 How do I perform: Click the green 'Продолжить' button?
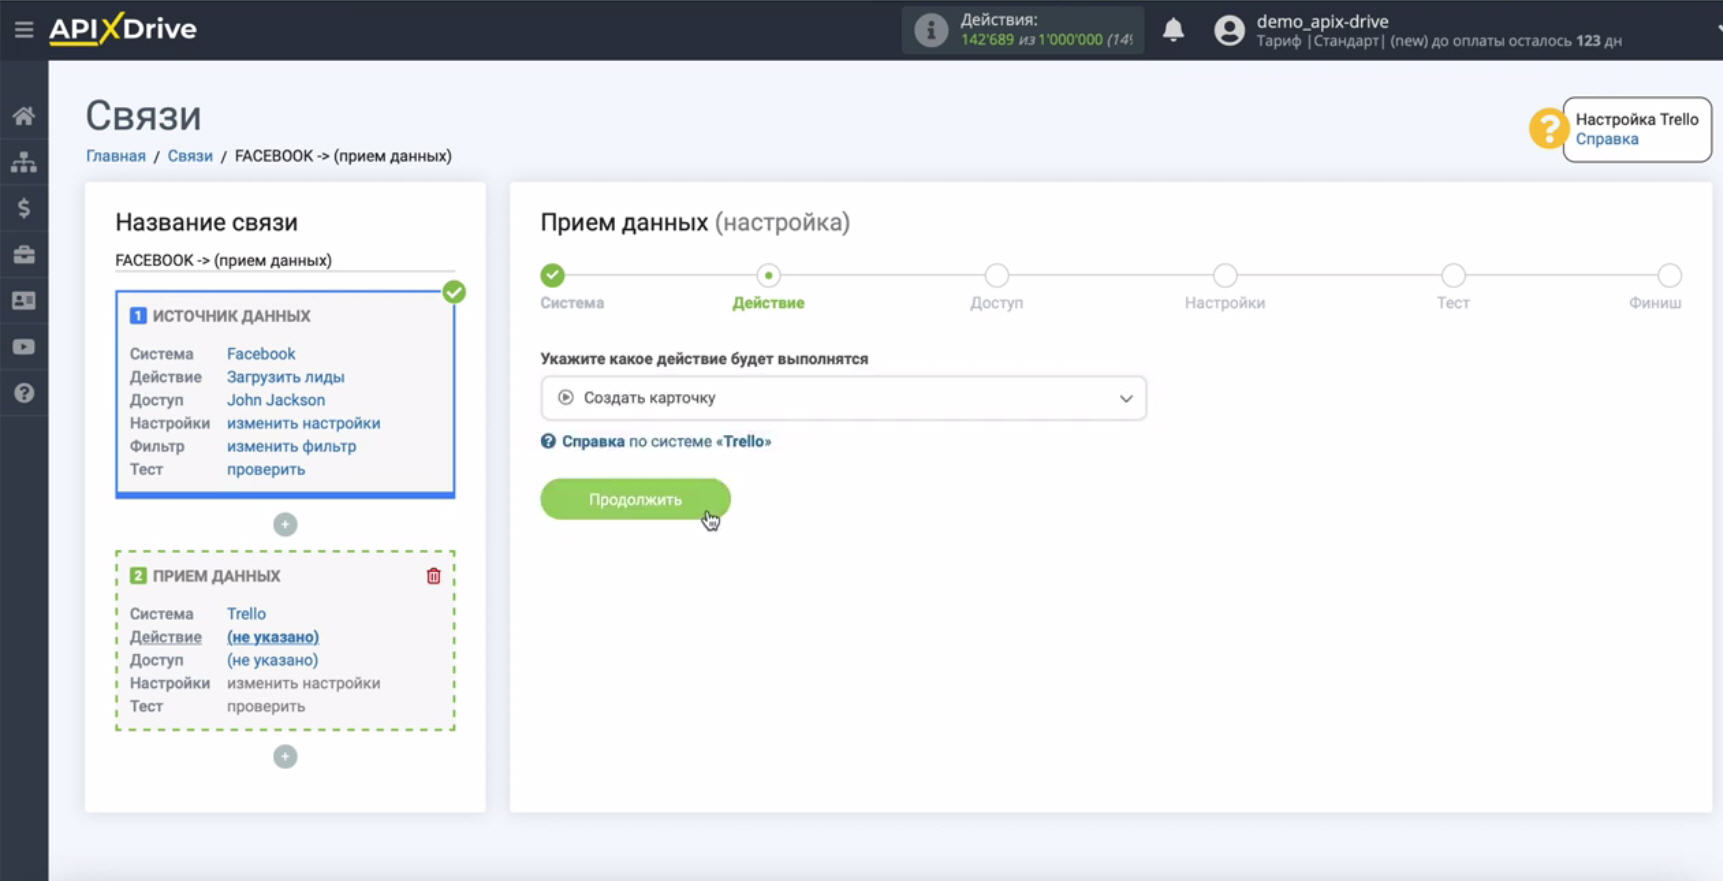[x=635, y=499]
